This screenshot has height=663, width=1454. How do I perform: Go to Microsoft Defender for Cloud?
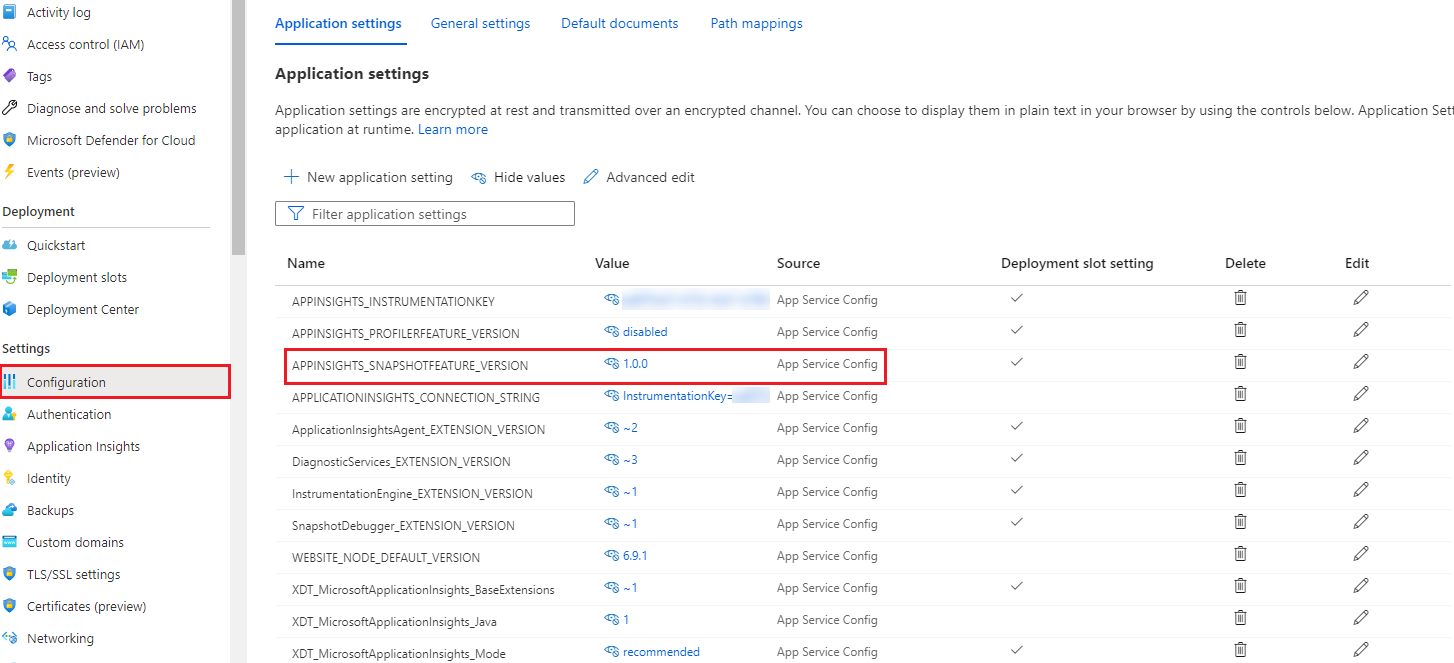pos(111,141)
